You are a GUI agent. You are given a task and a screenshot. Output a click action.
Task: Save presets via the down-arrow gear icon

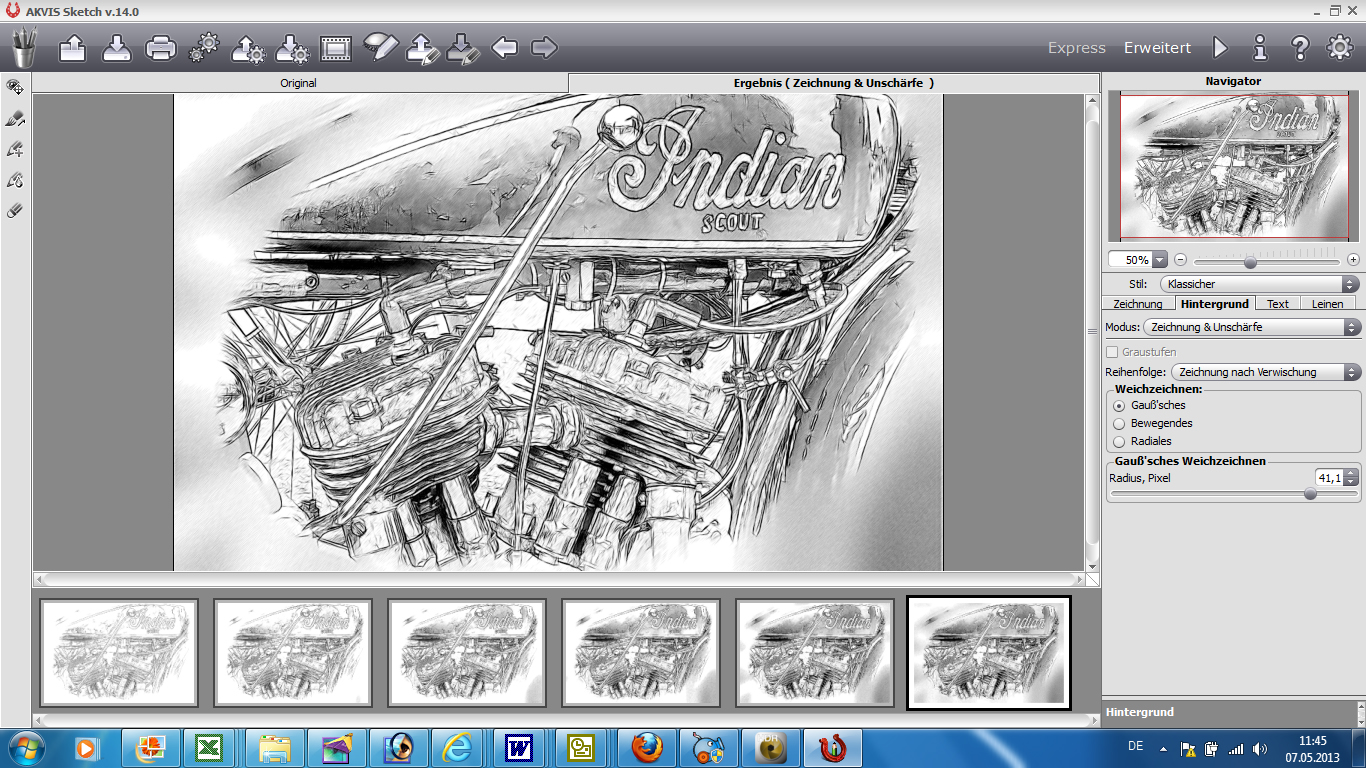291,48
